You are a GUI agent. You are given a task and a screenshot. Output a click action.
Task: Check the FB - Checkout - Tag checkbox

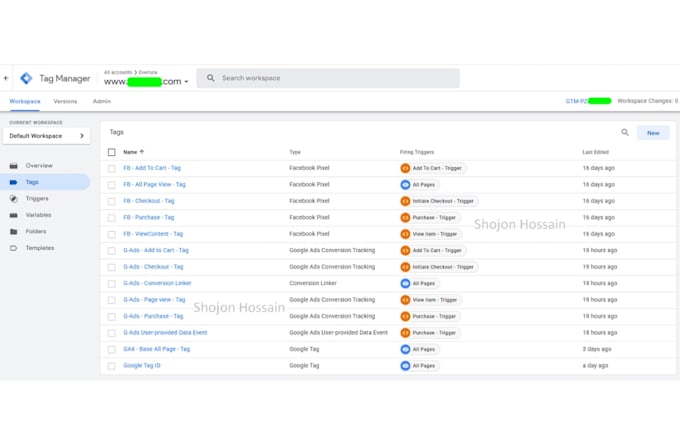111,201
